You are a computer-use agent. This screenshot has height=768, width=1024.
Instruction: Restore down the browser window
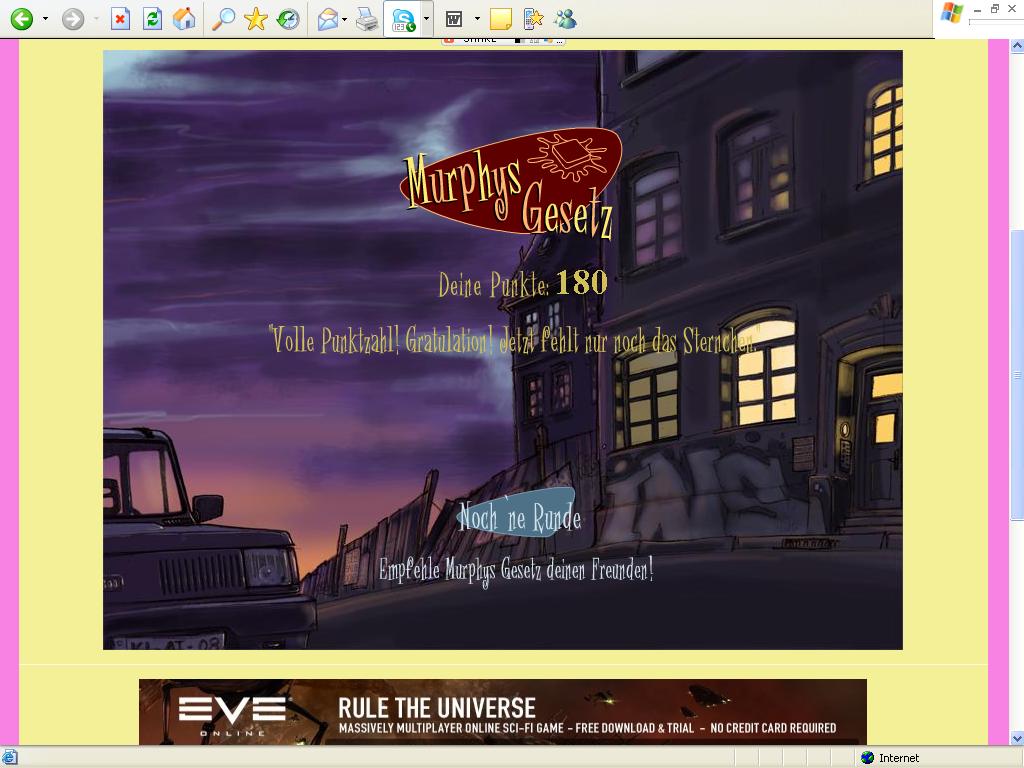[995, 8]
